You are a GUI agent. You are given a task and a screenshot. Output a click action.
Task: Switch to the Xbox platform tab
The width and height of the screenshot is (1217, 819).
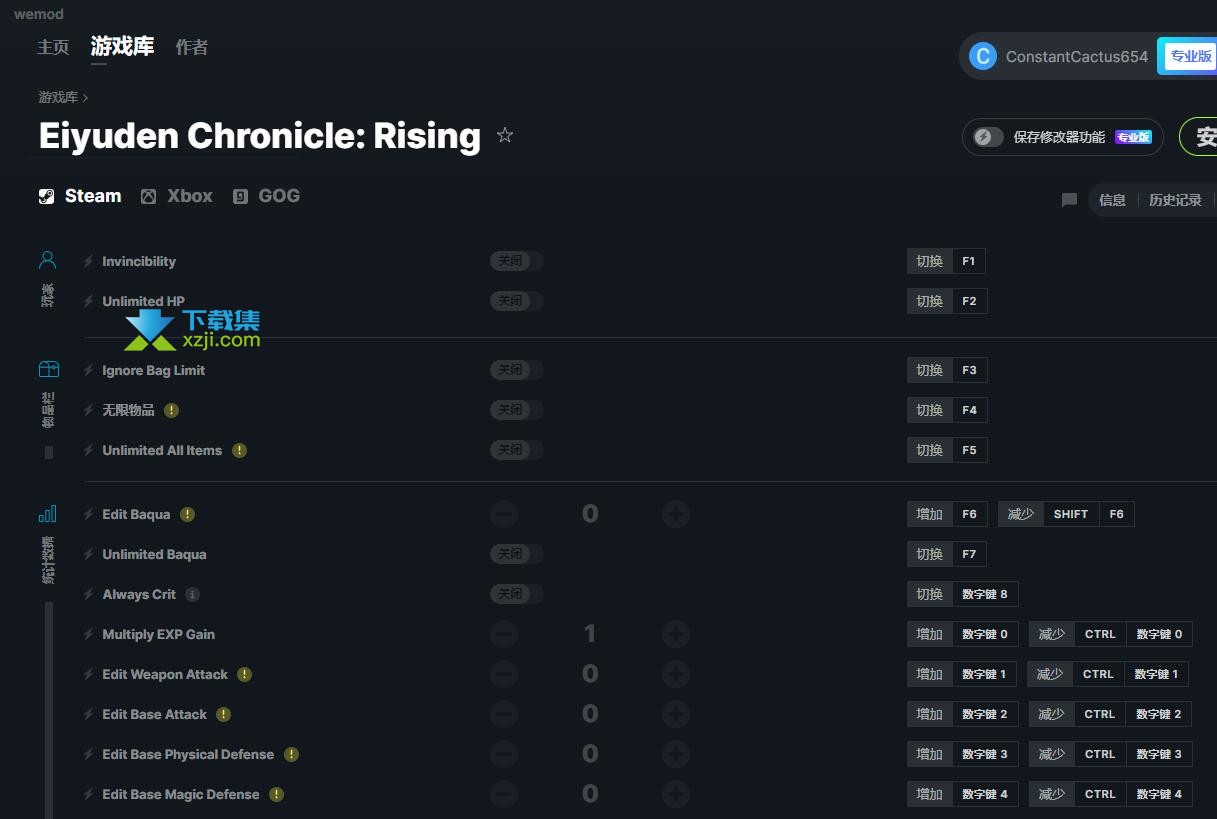177,196
